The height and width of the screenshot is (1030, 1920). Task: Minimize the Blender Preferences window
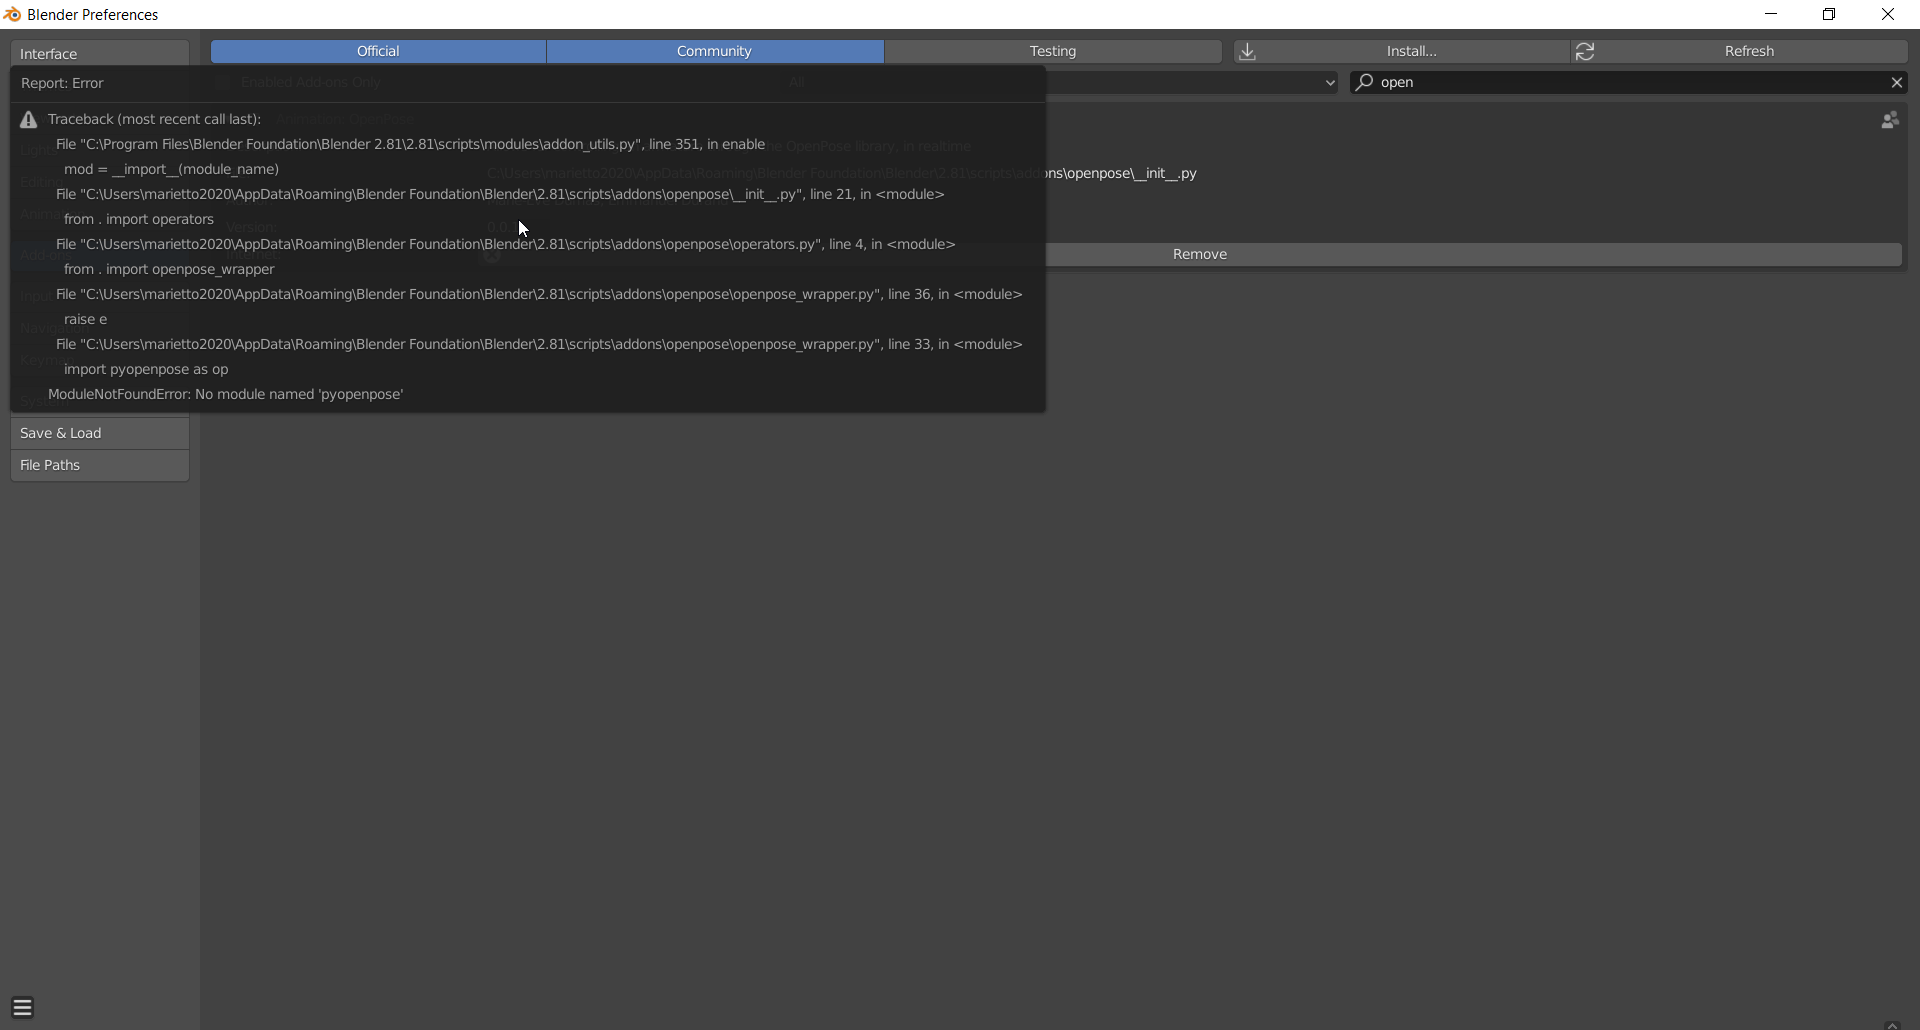coord(1771,14)
